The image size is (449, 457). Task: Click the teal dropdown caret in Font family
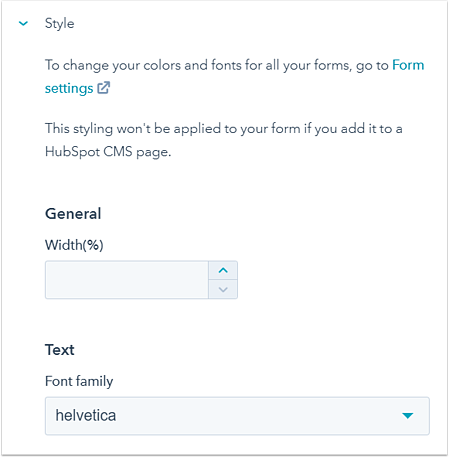(407, 416)
